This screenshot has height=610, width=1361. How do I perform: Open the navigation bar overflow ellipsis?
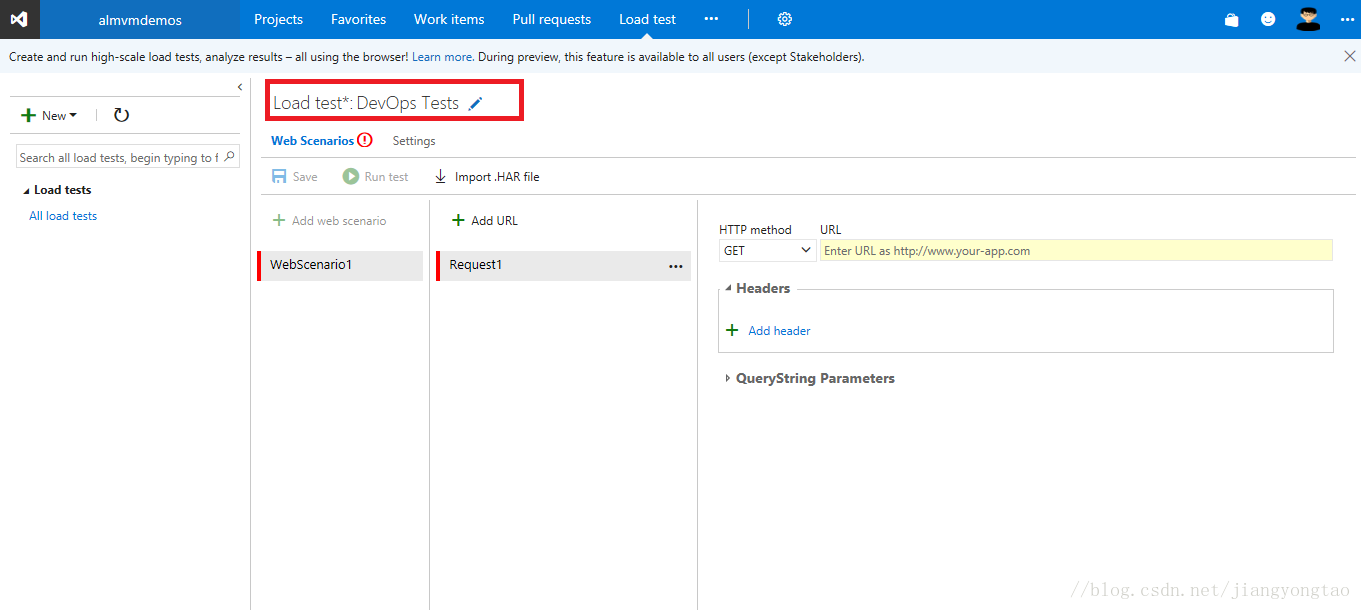[x=711, y=19]
